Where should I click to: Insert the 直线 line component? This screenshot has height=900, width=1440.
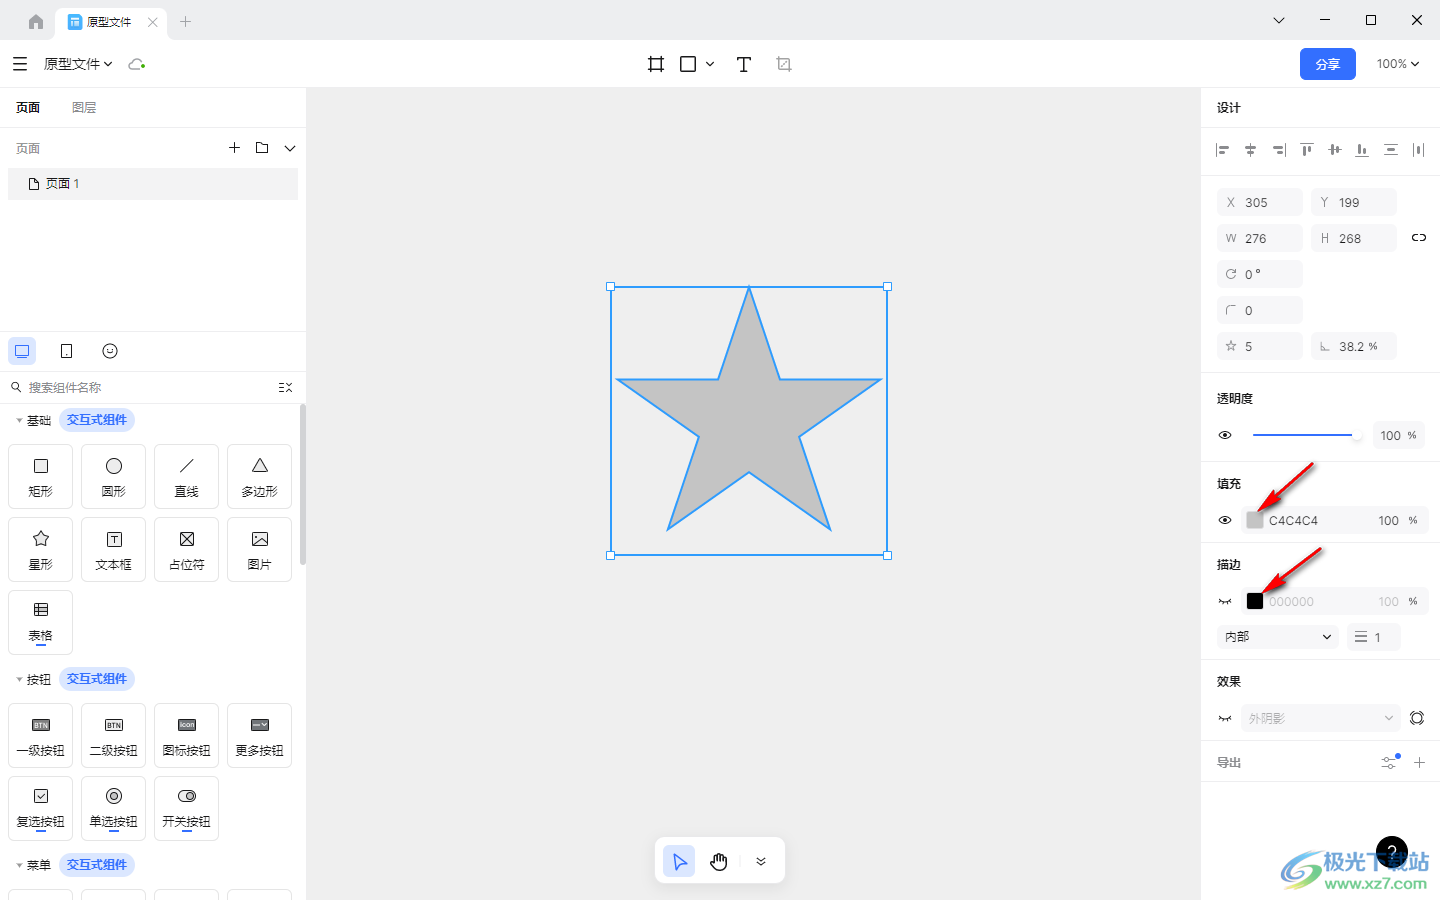(187, 476)
